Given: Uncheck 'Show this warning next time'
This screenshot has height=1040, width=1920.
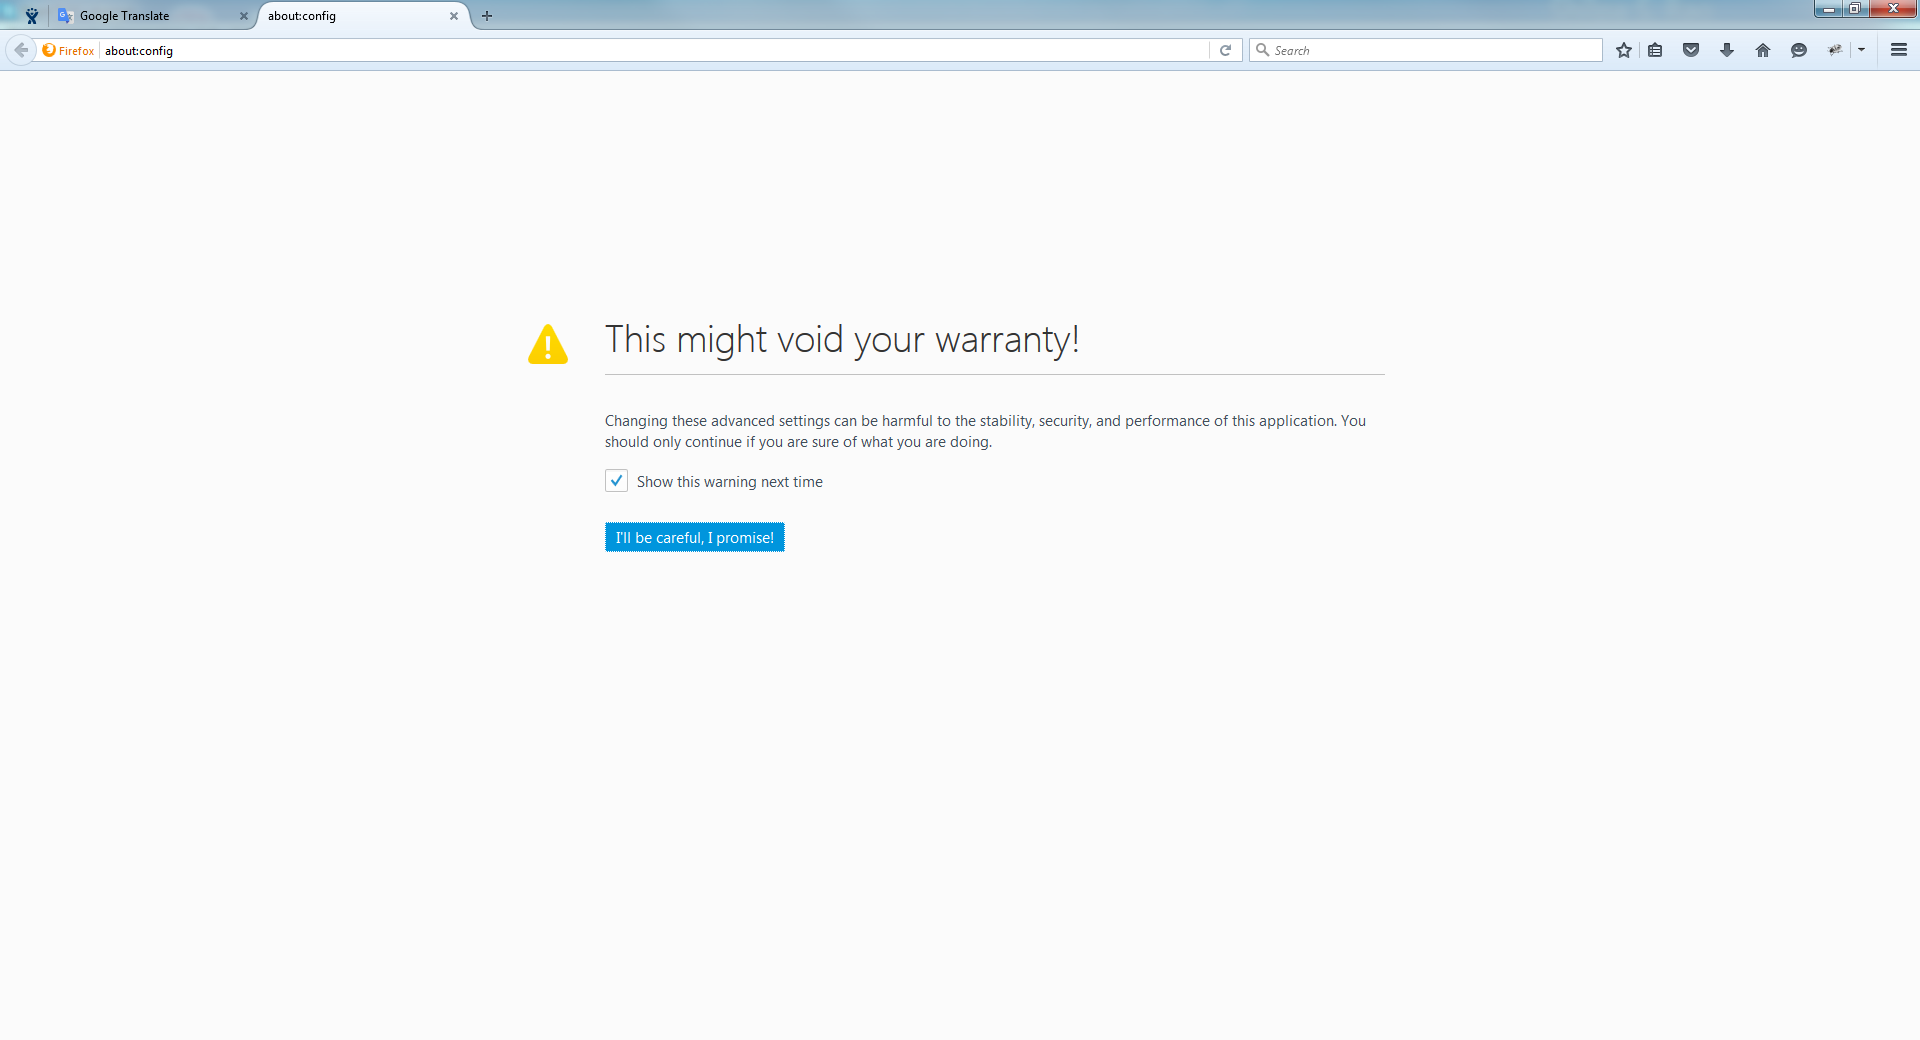Looking at the screenshot, I should [x=617, y=481].
